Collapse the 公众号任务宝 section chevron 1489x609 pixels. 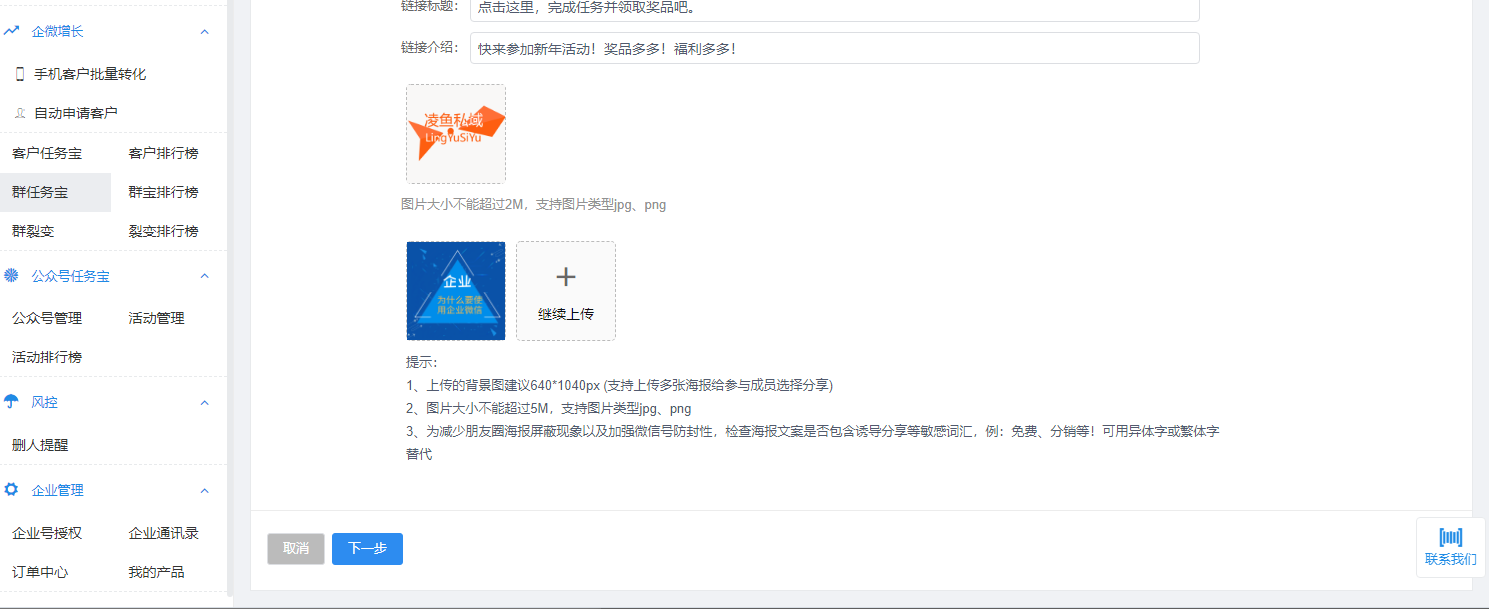tap(205, 276)
